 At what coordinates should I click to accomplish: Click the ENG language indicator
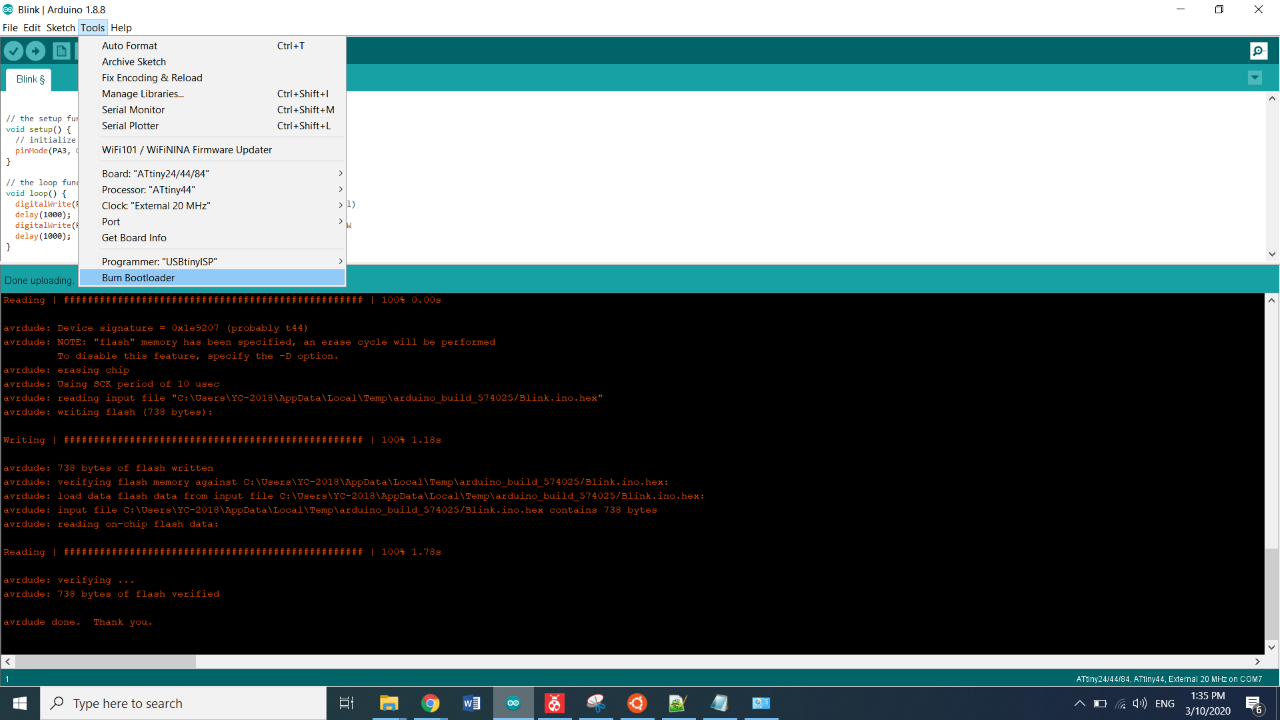point(1165,704)
